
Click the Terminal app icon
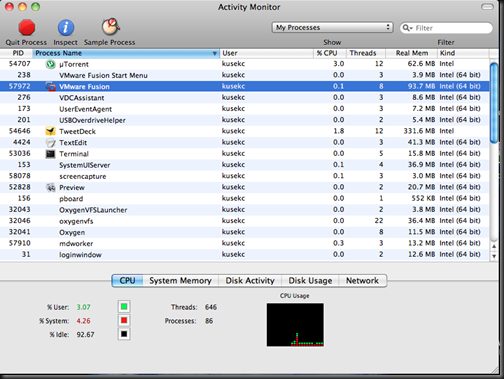(50, 154)
